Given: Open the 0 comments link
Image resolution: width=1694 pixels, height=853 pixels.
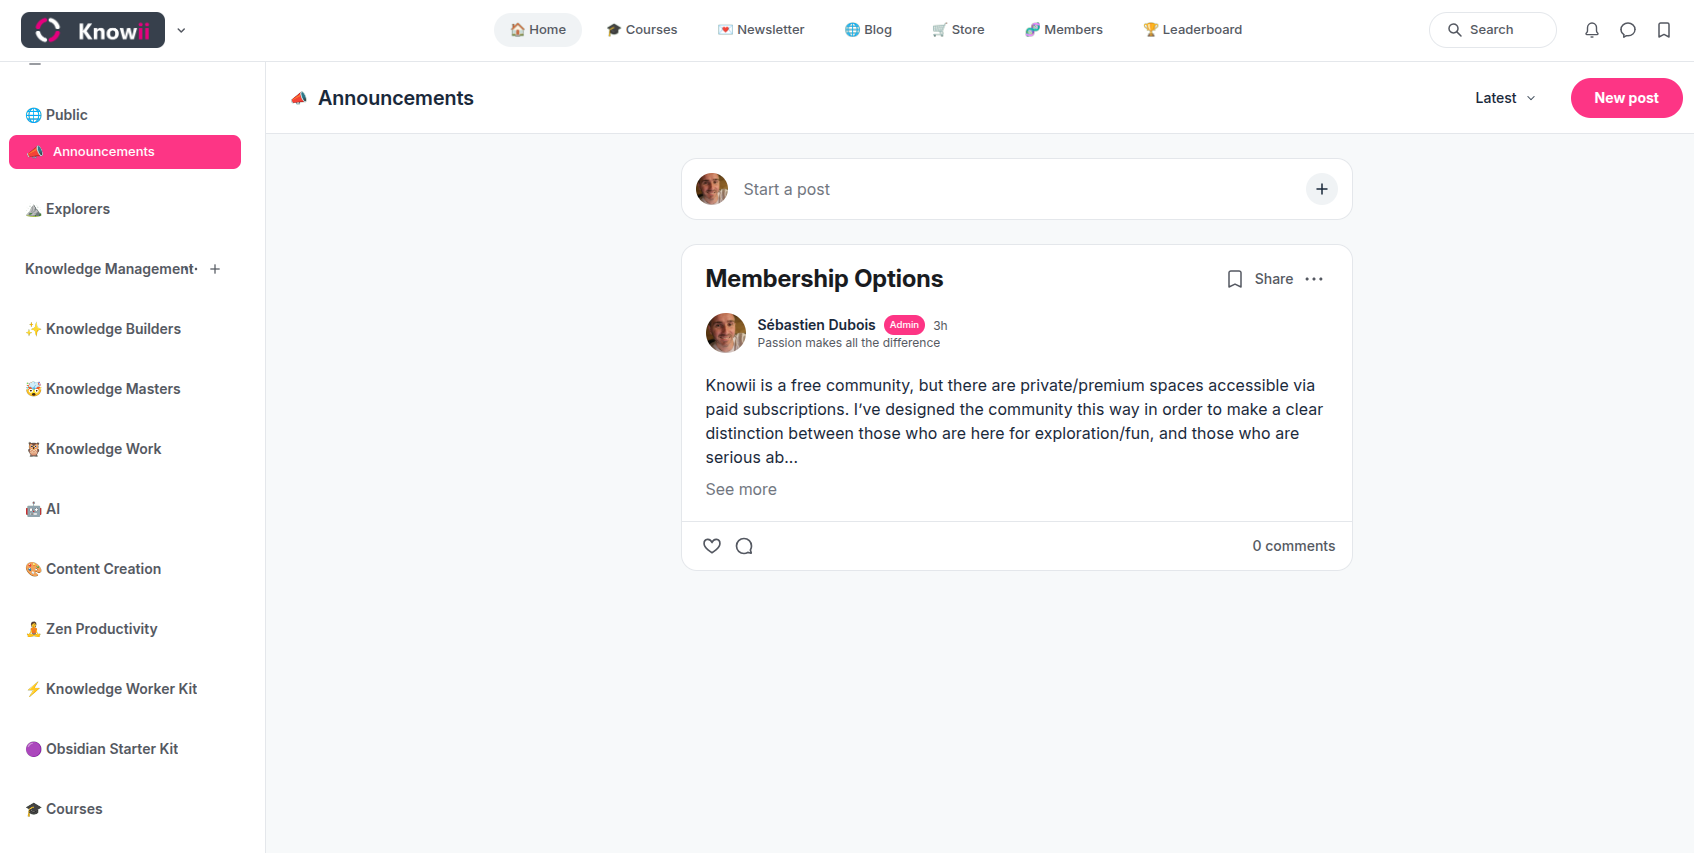Looking at the screenshot, I should [x=1294, y=546].
